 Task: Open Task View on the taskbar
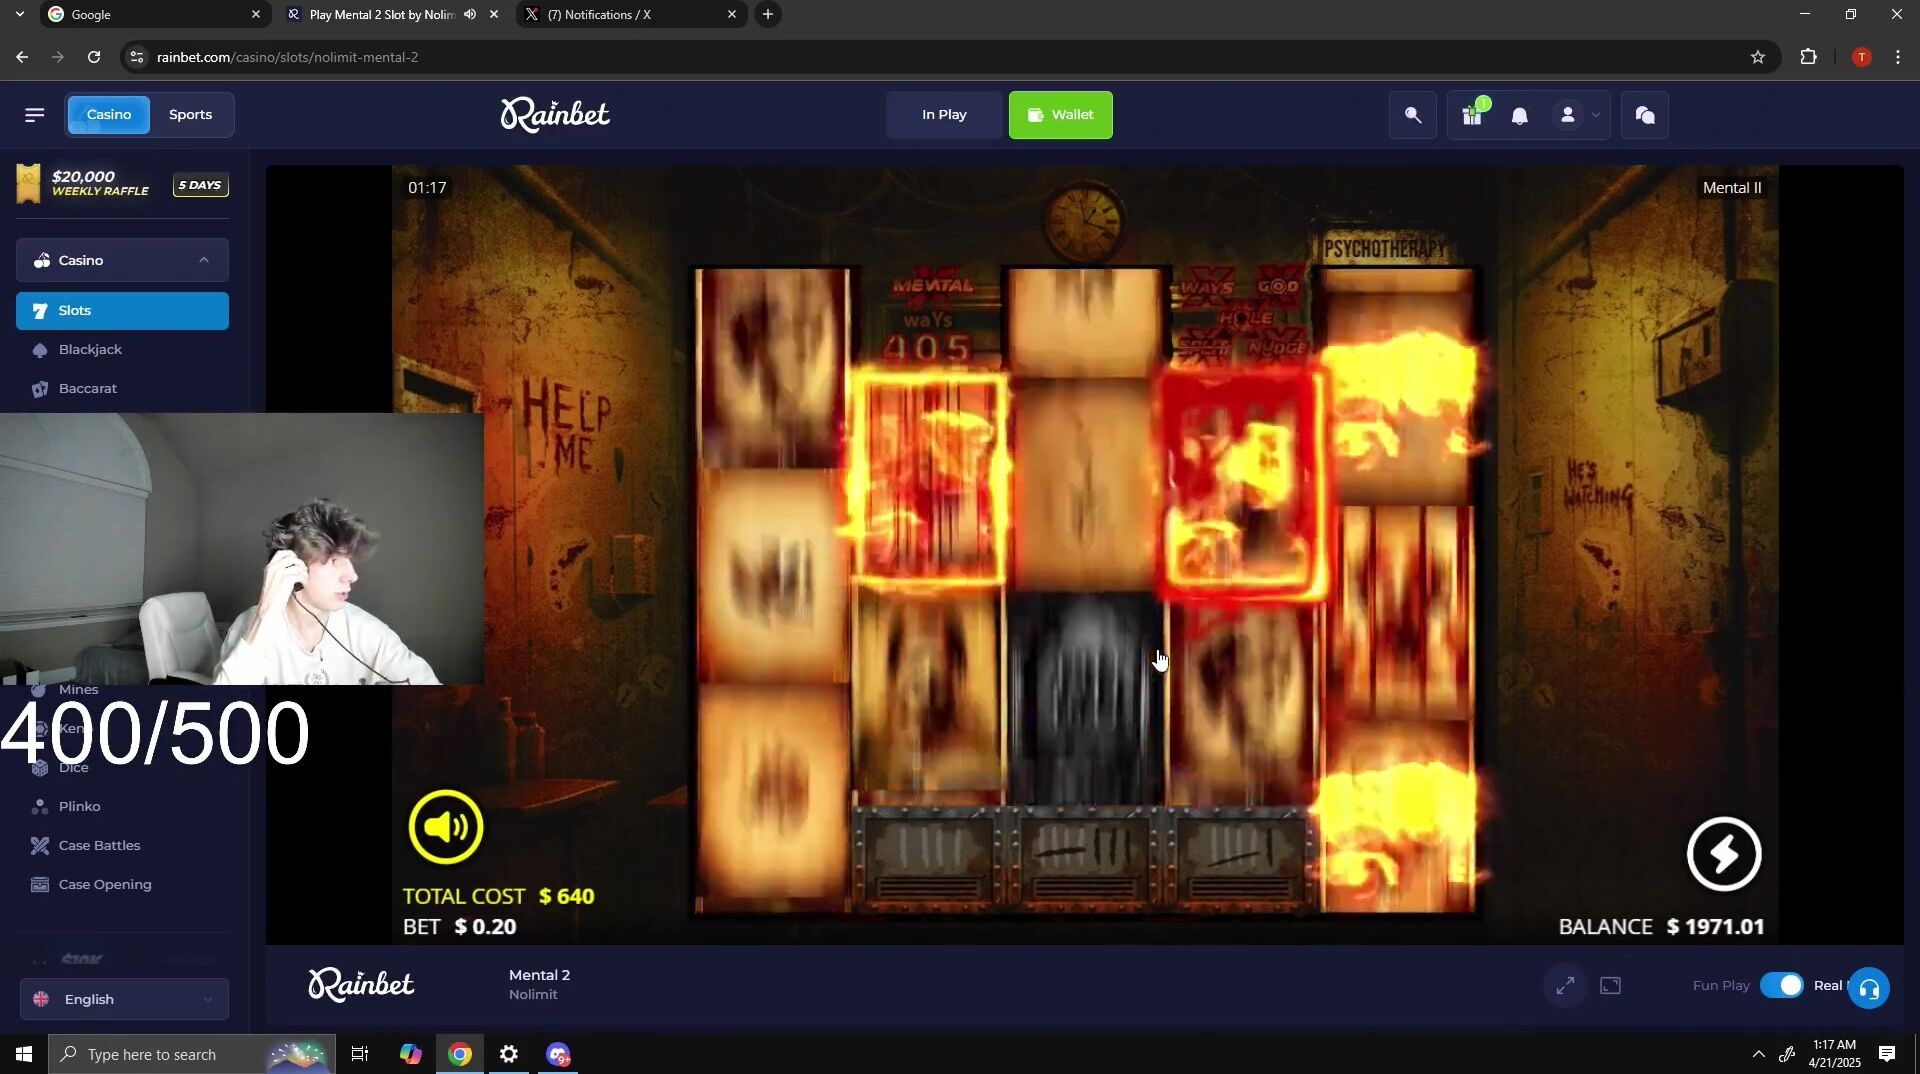[360, 1054]
